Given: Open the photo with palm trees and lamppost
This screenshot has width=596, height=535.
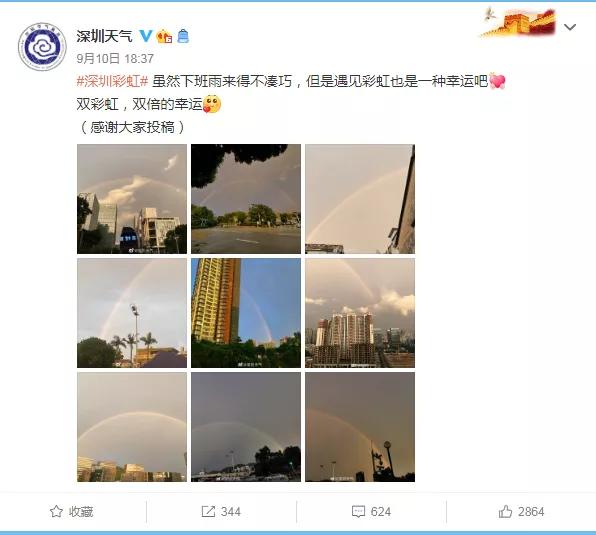Looking at the screenshot, I should [132, 313].
